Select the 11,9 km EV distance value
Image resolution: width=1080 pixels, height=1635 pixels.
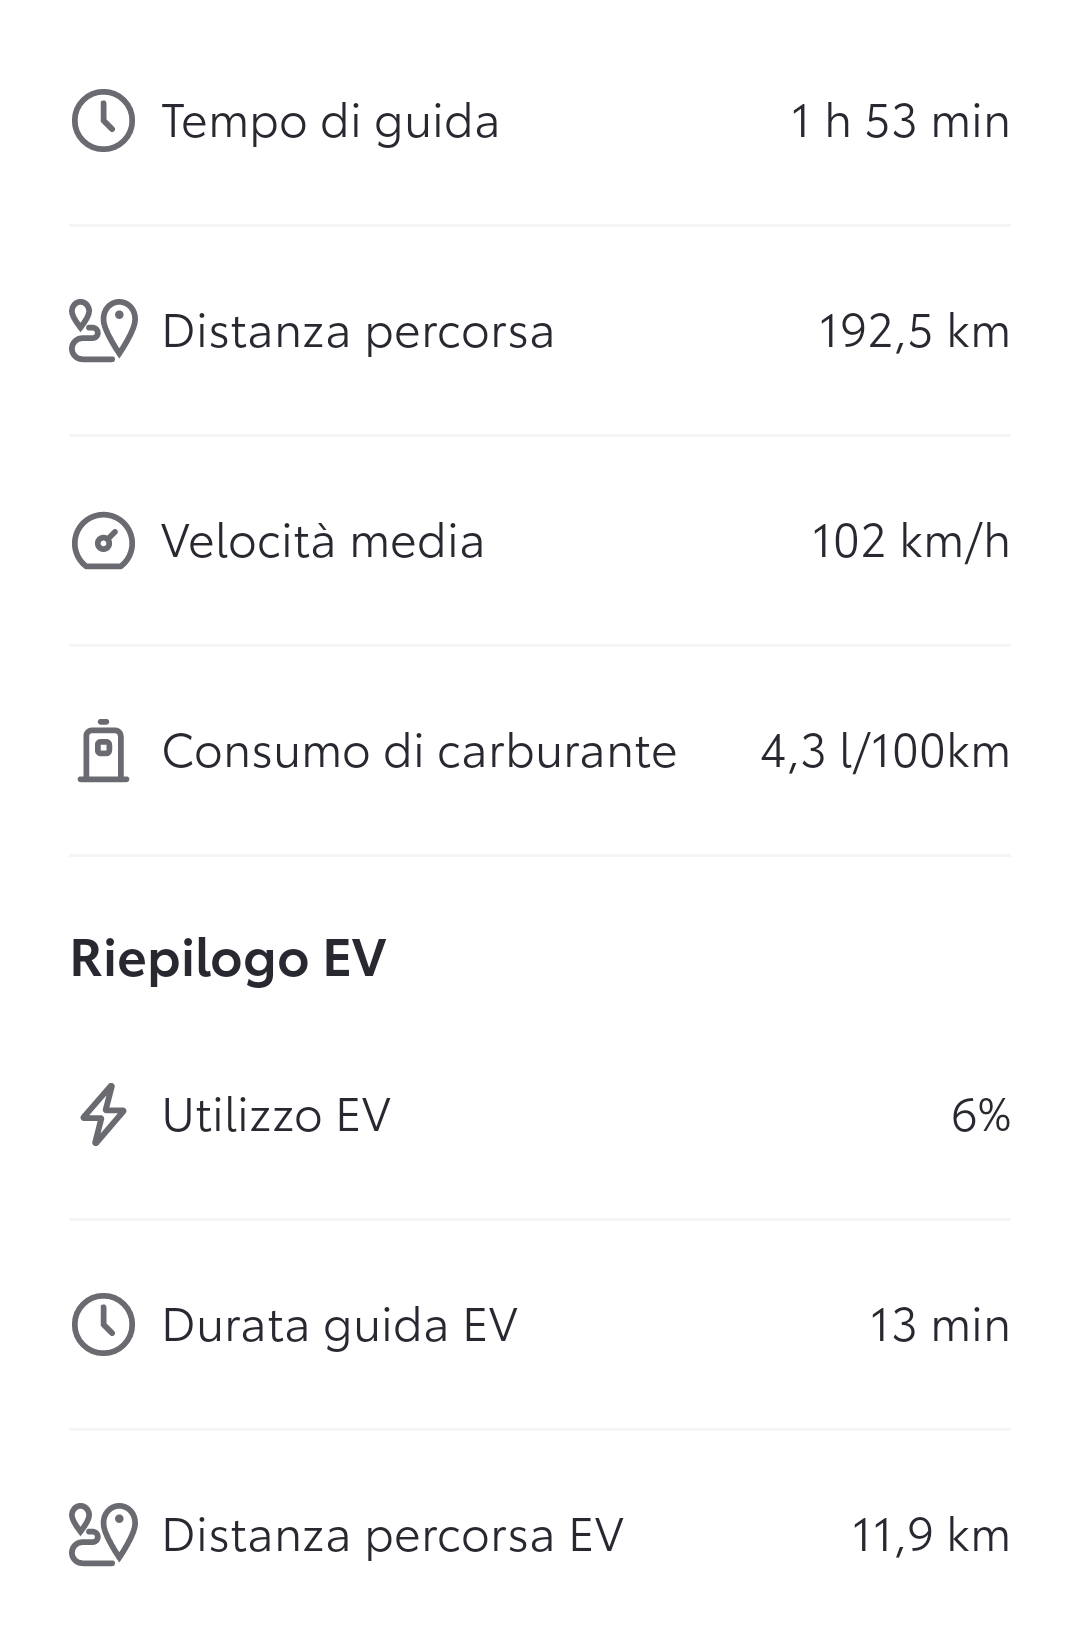coord(931,1536)
